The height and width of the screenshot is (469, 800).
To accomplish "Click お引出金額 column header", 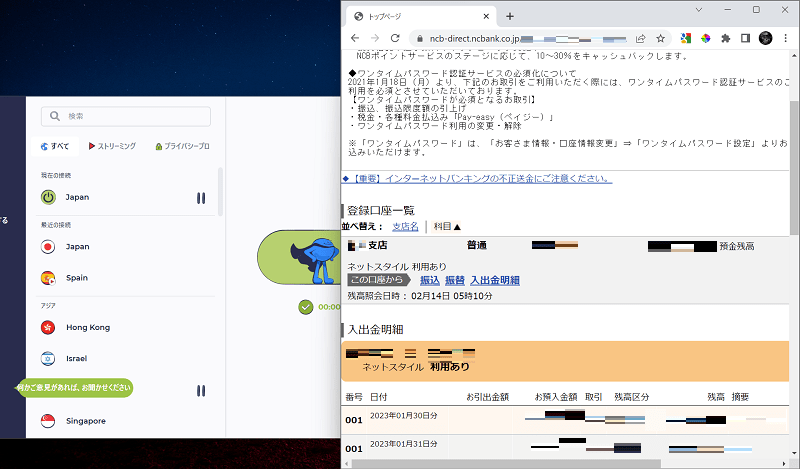I will click(x=487, y=397).
